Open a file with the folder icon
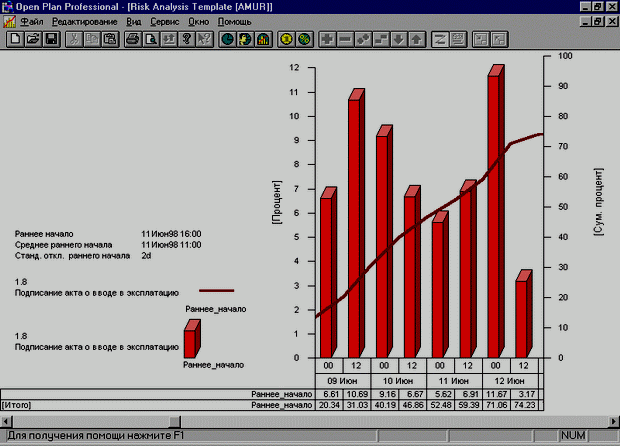 (x=33, y=39)
